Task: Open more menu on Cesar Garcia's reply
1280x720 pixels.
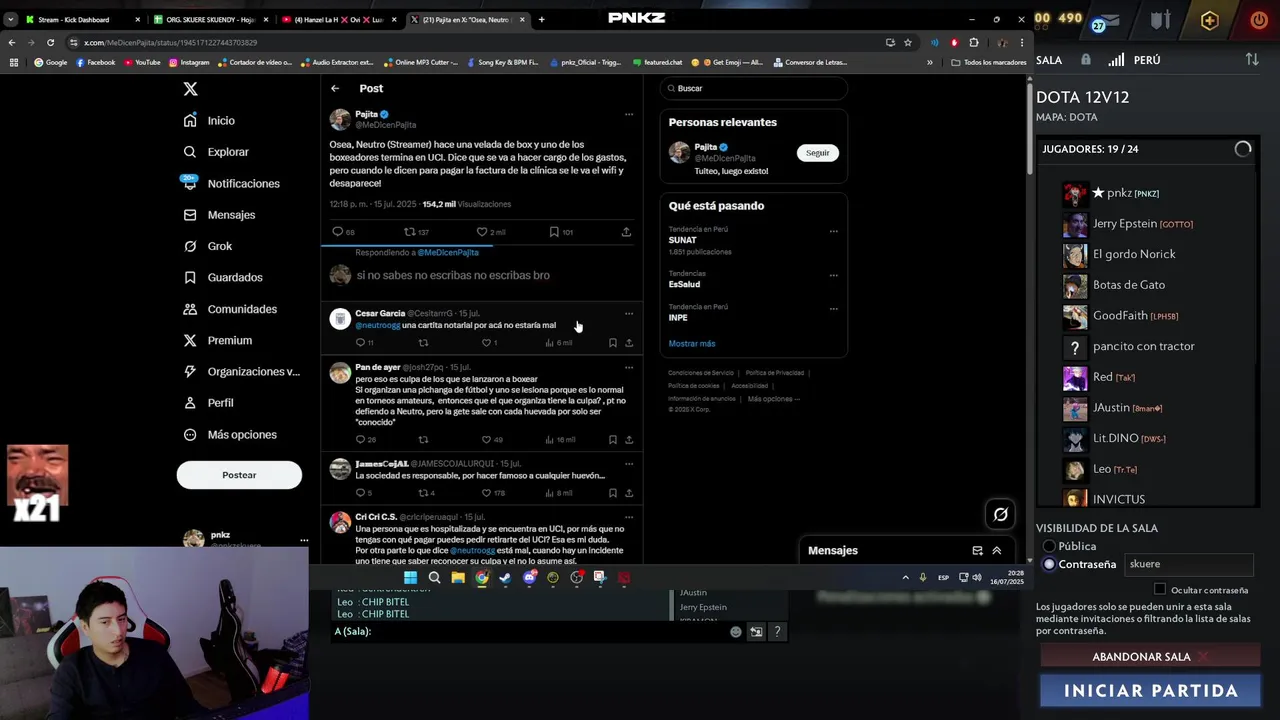Action: 629,313
